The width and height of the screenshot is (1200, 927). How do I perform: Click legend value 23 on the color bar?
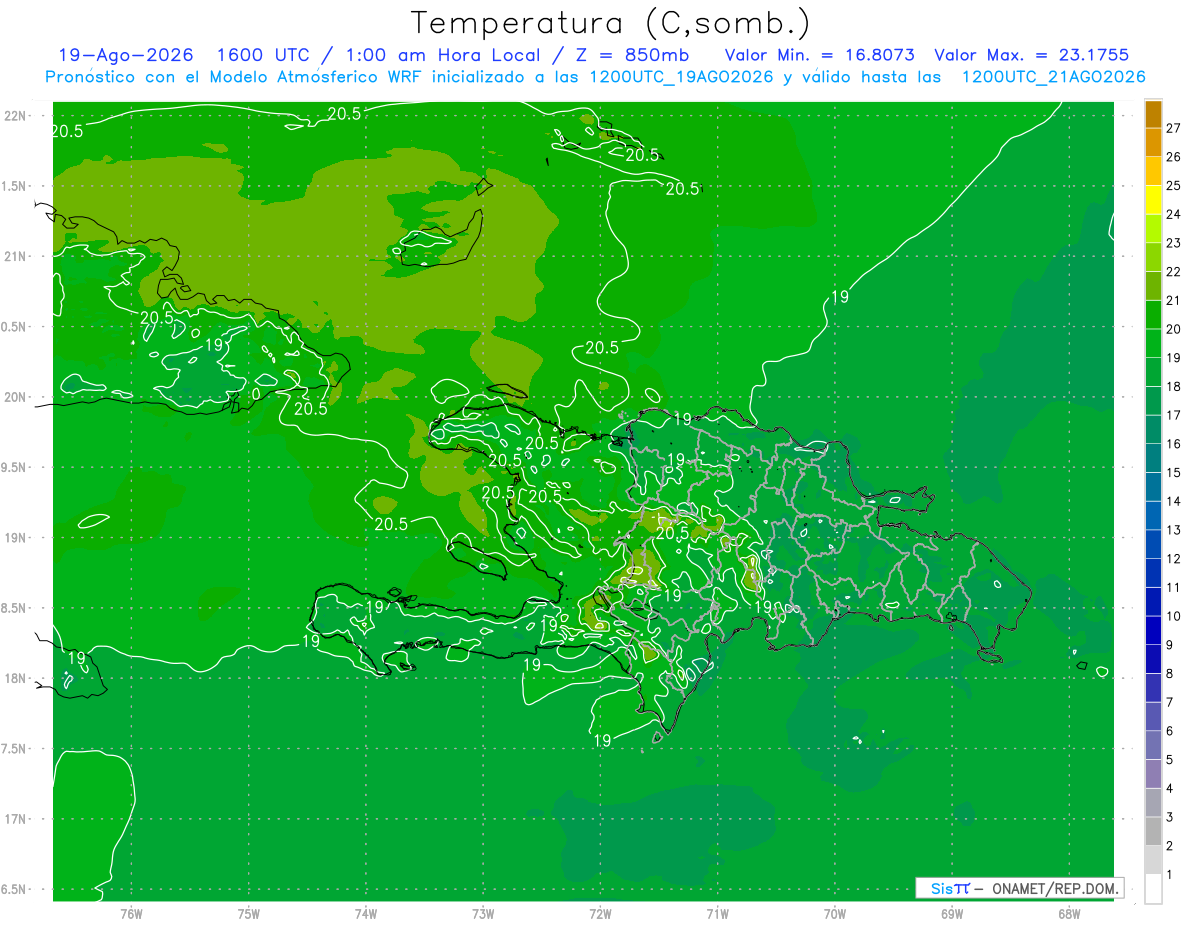[1175, 243]
